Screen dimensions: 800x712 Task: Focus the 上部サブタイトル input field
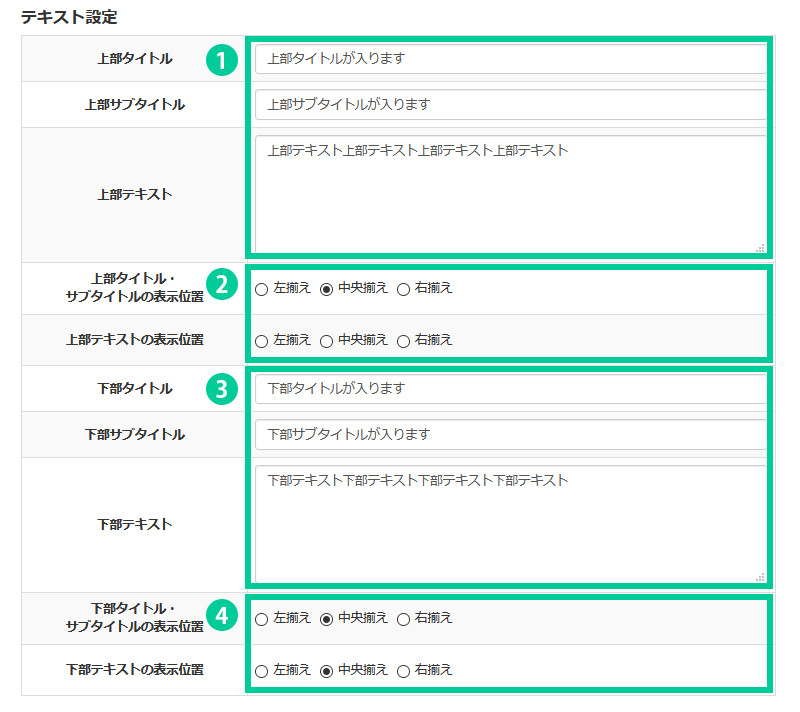(510, 105)
